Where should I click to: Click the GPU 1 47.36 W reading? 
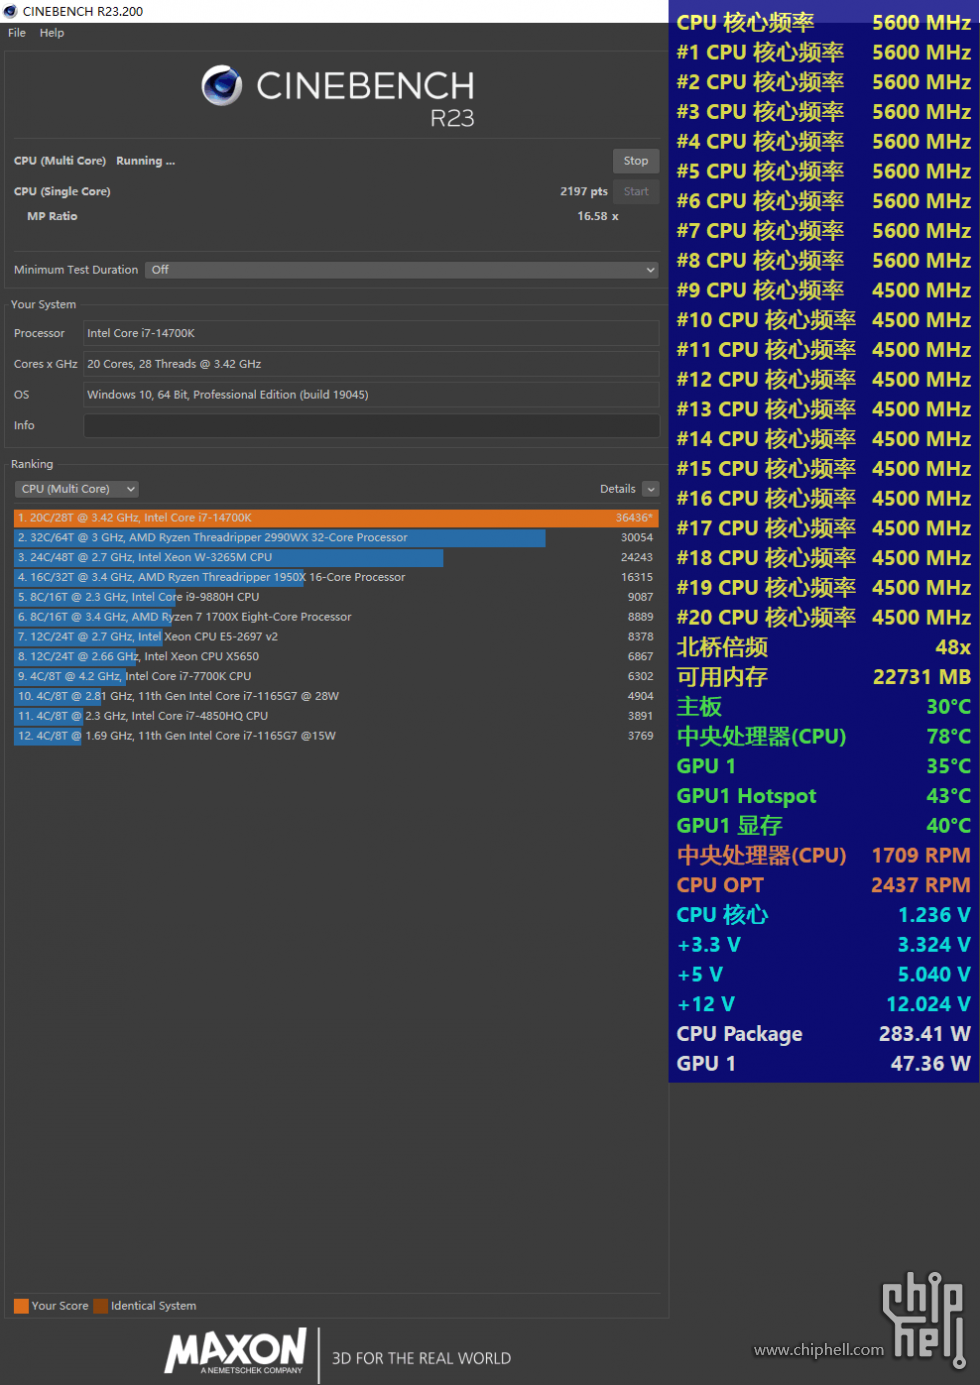click(x=824, y=1064)
